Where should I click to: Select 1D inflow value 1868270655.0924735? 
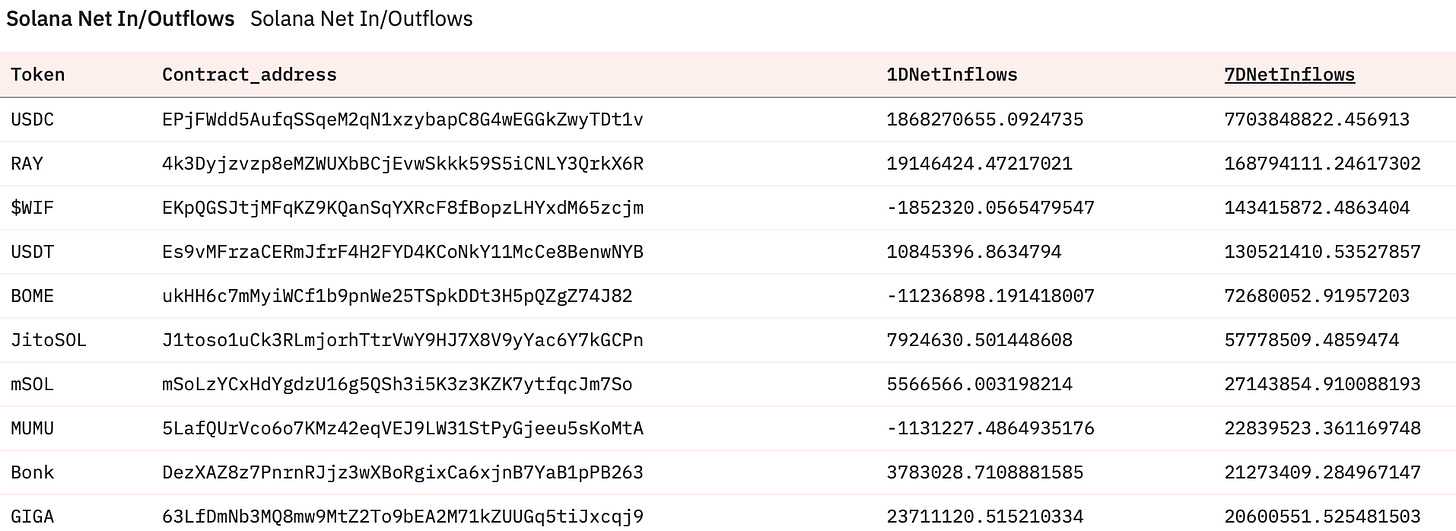[984, 119]
